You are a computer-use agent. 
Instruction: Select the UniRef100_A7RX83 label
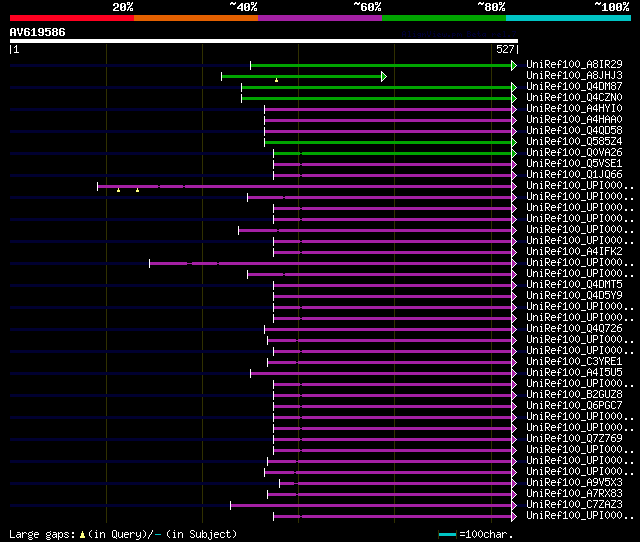point(574,494)
